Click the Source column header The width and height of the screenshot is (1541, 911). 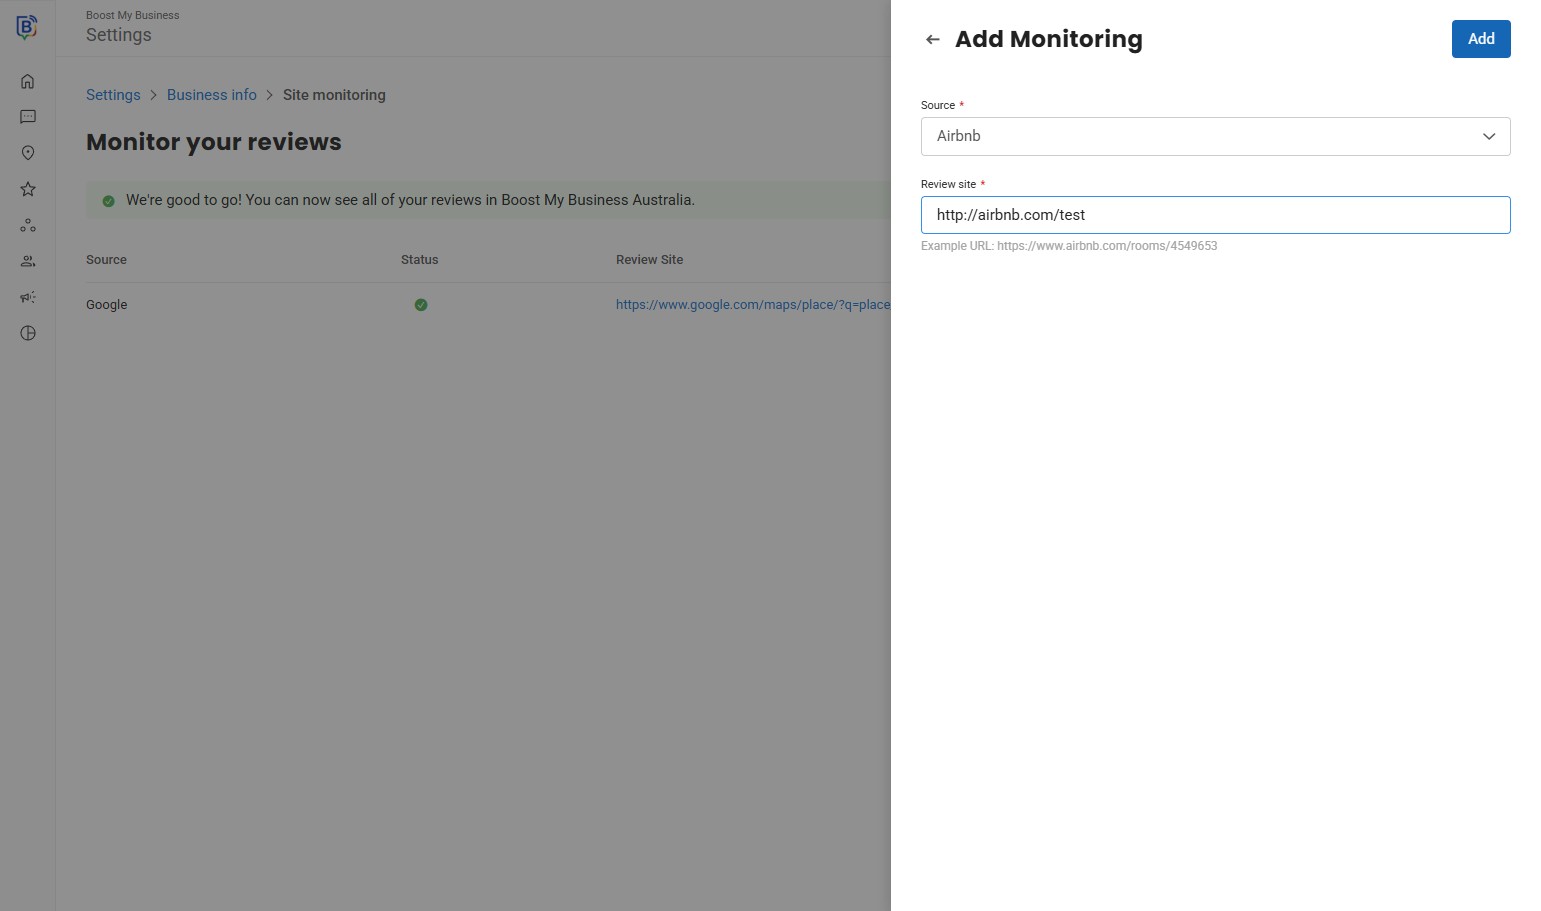click(x=106, y=260)
